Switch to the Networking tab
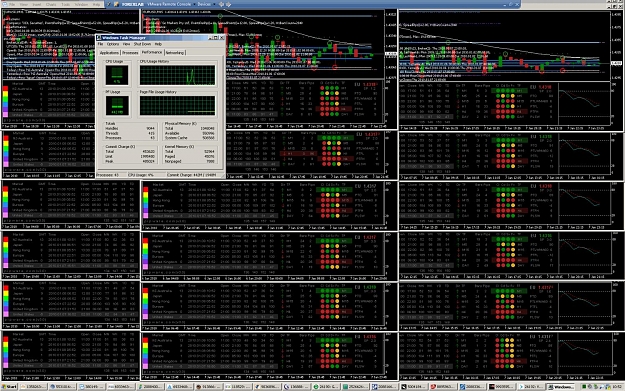The width and height of the screenshot is (625, 391). 175,53
